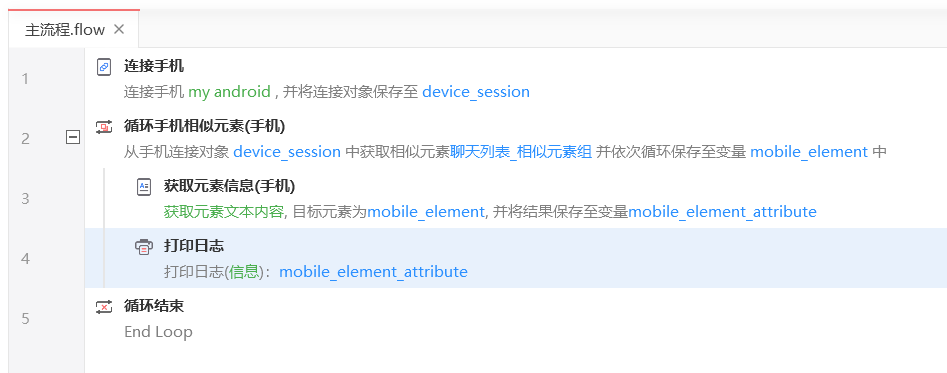The width and height of the screenshot is (947, 373).
Task: Switch to the 主流程.flow tab
Action: [x=65, y=30]
